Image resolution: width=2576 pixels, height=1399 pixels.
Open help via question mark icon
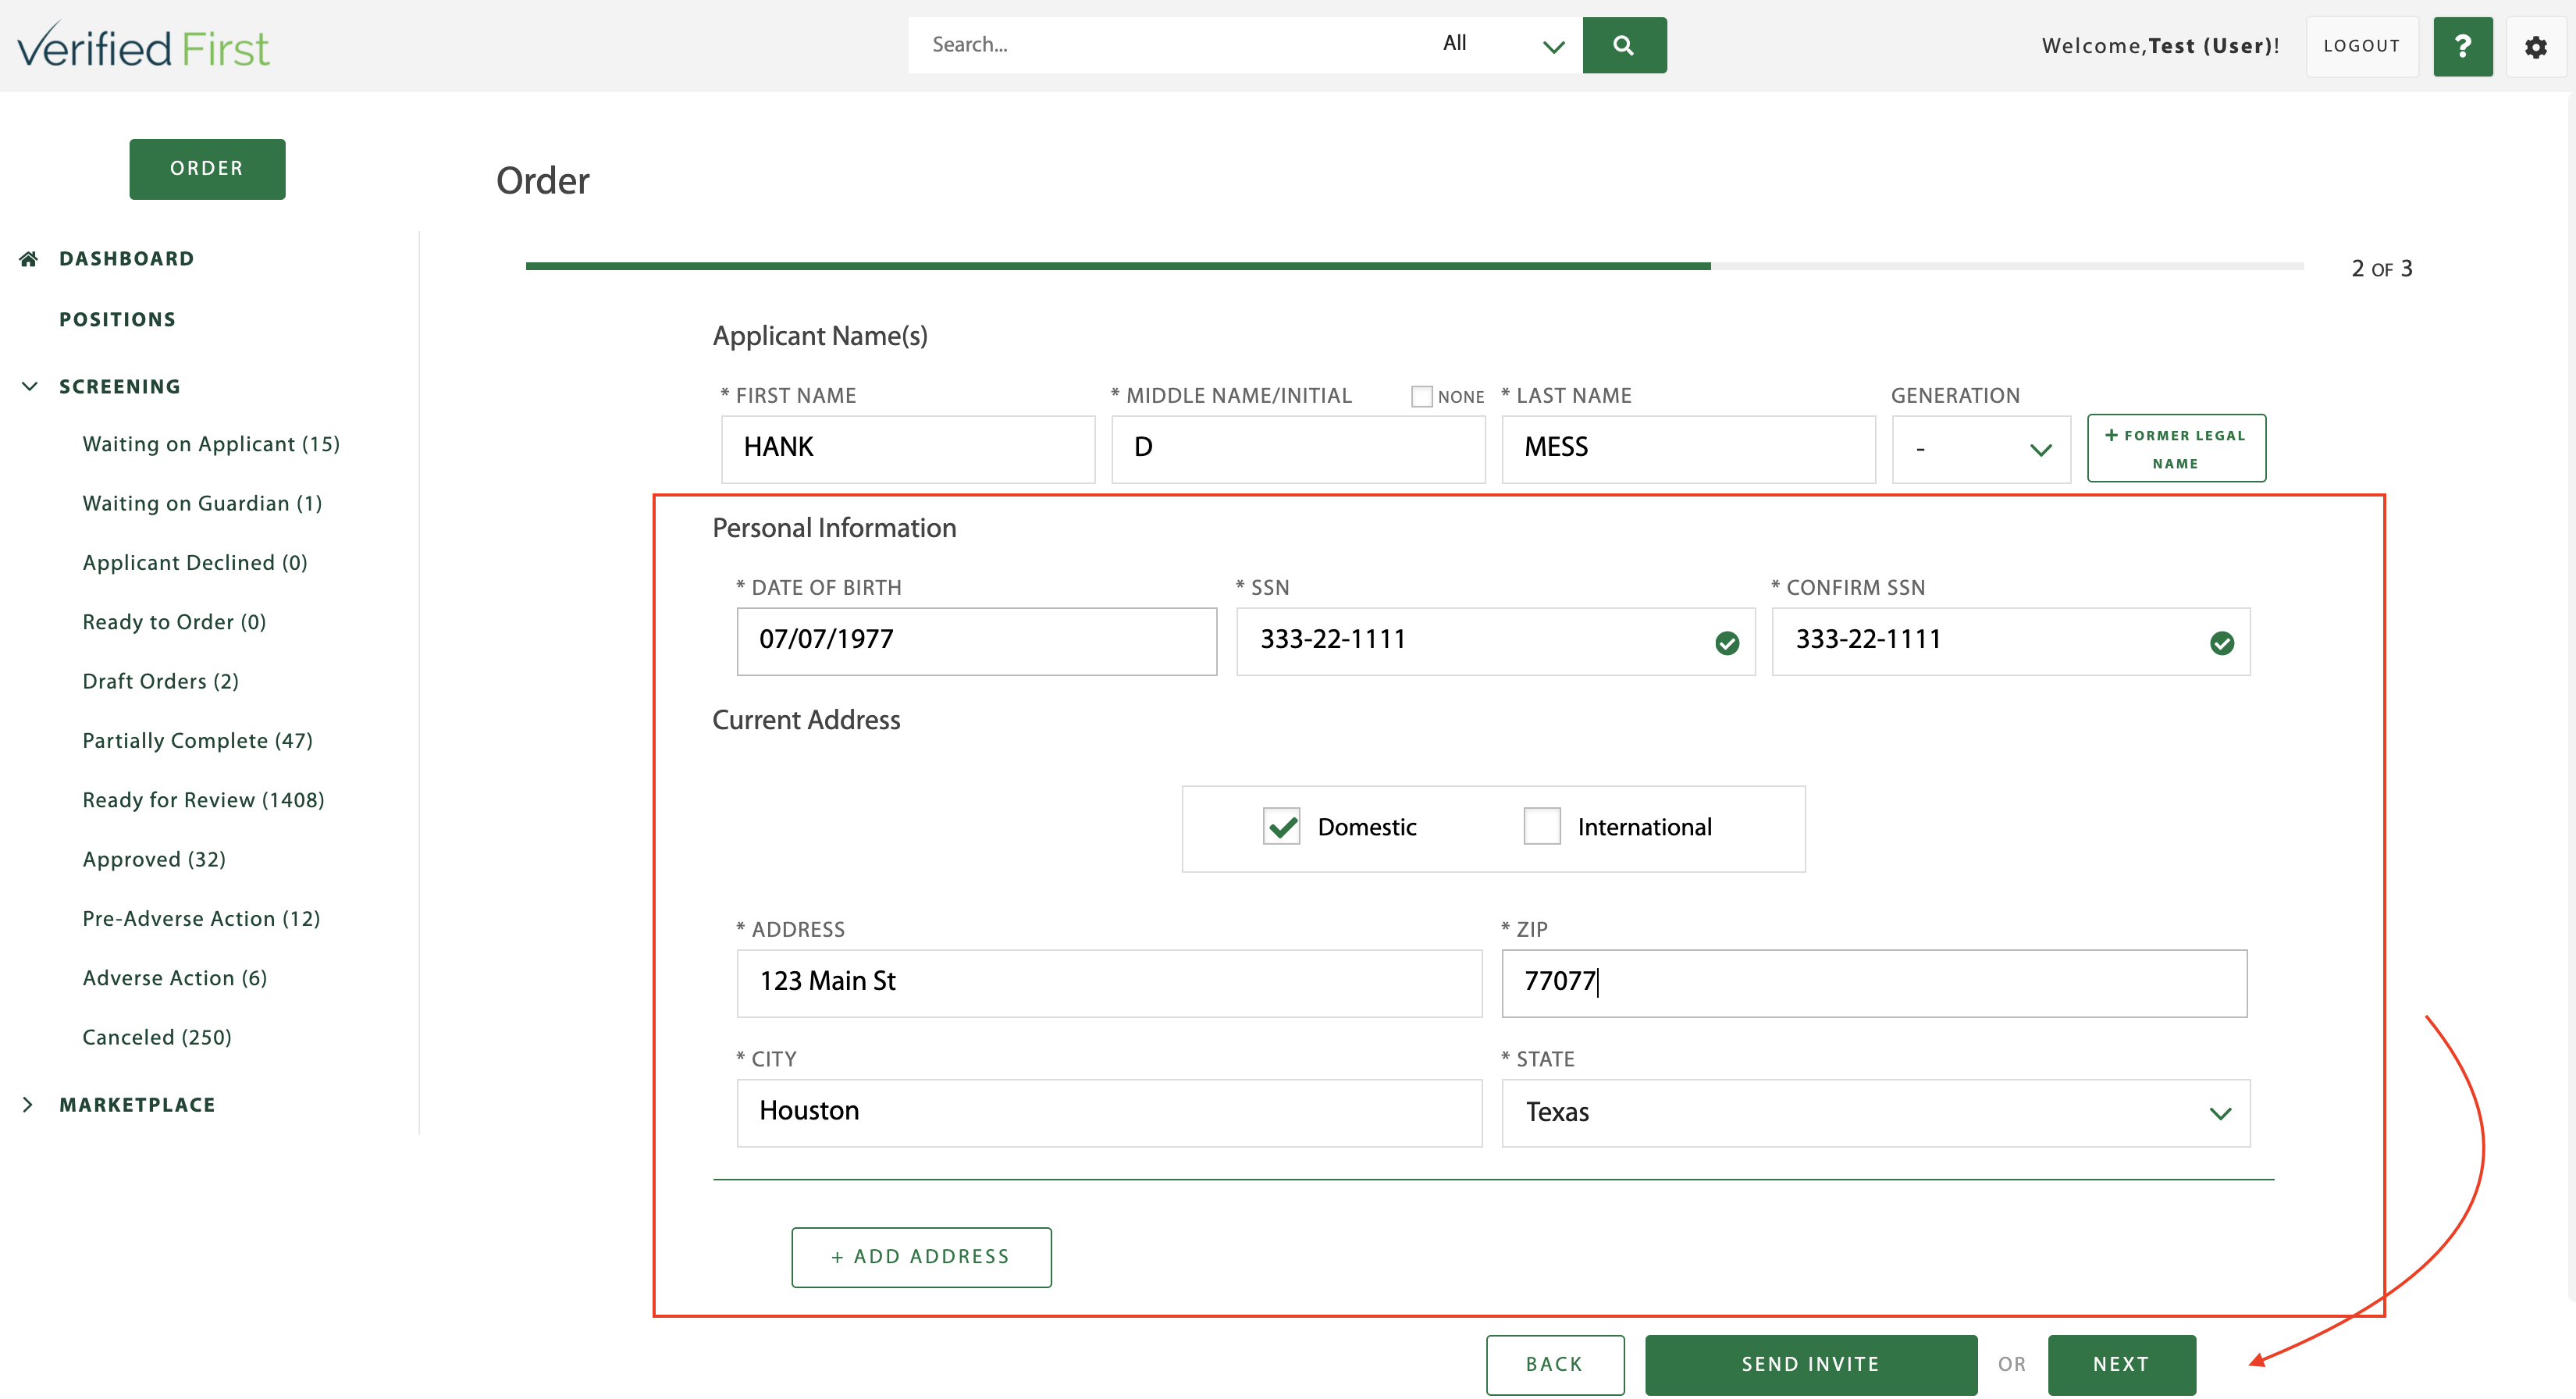[x=2462, y=46]
